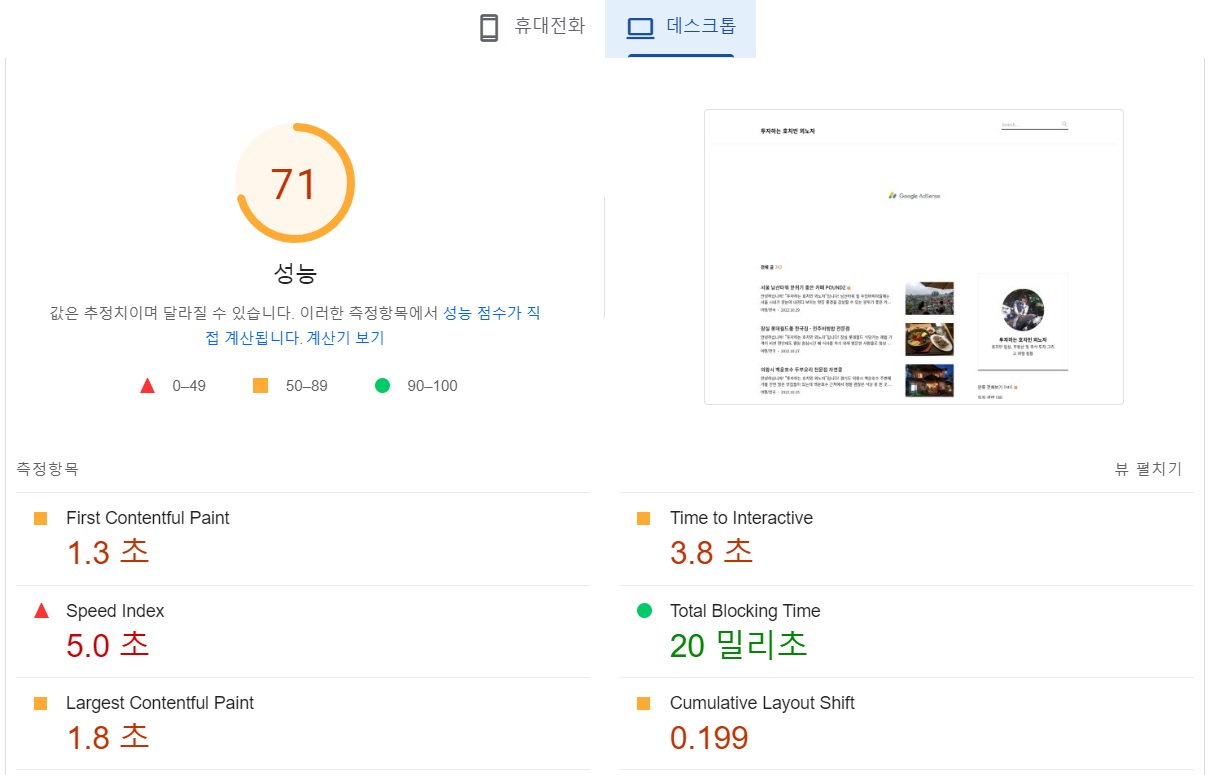Click the orange square beside Cumulative Layout Shift
The width and height of the screenshot is (1209, 775).
point(646,703)
